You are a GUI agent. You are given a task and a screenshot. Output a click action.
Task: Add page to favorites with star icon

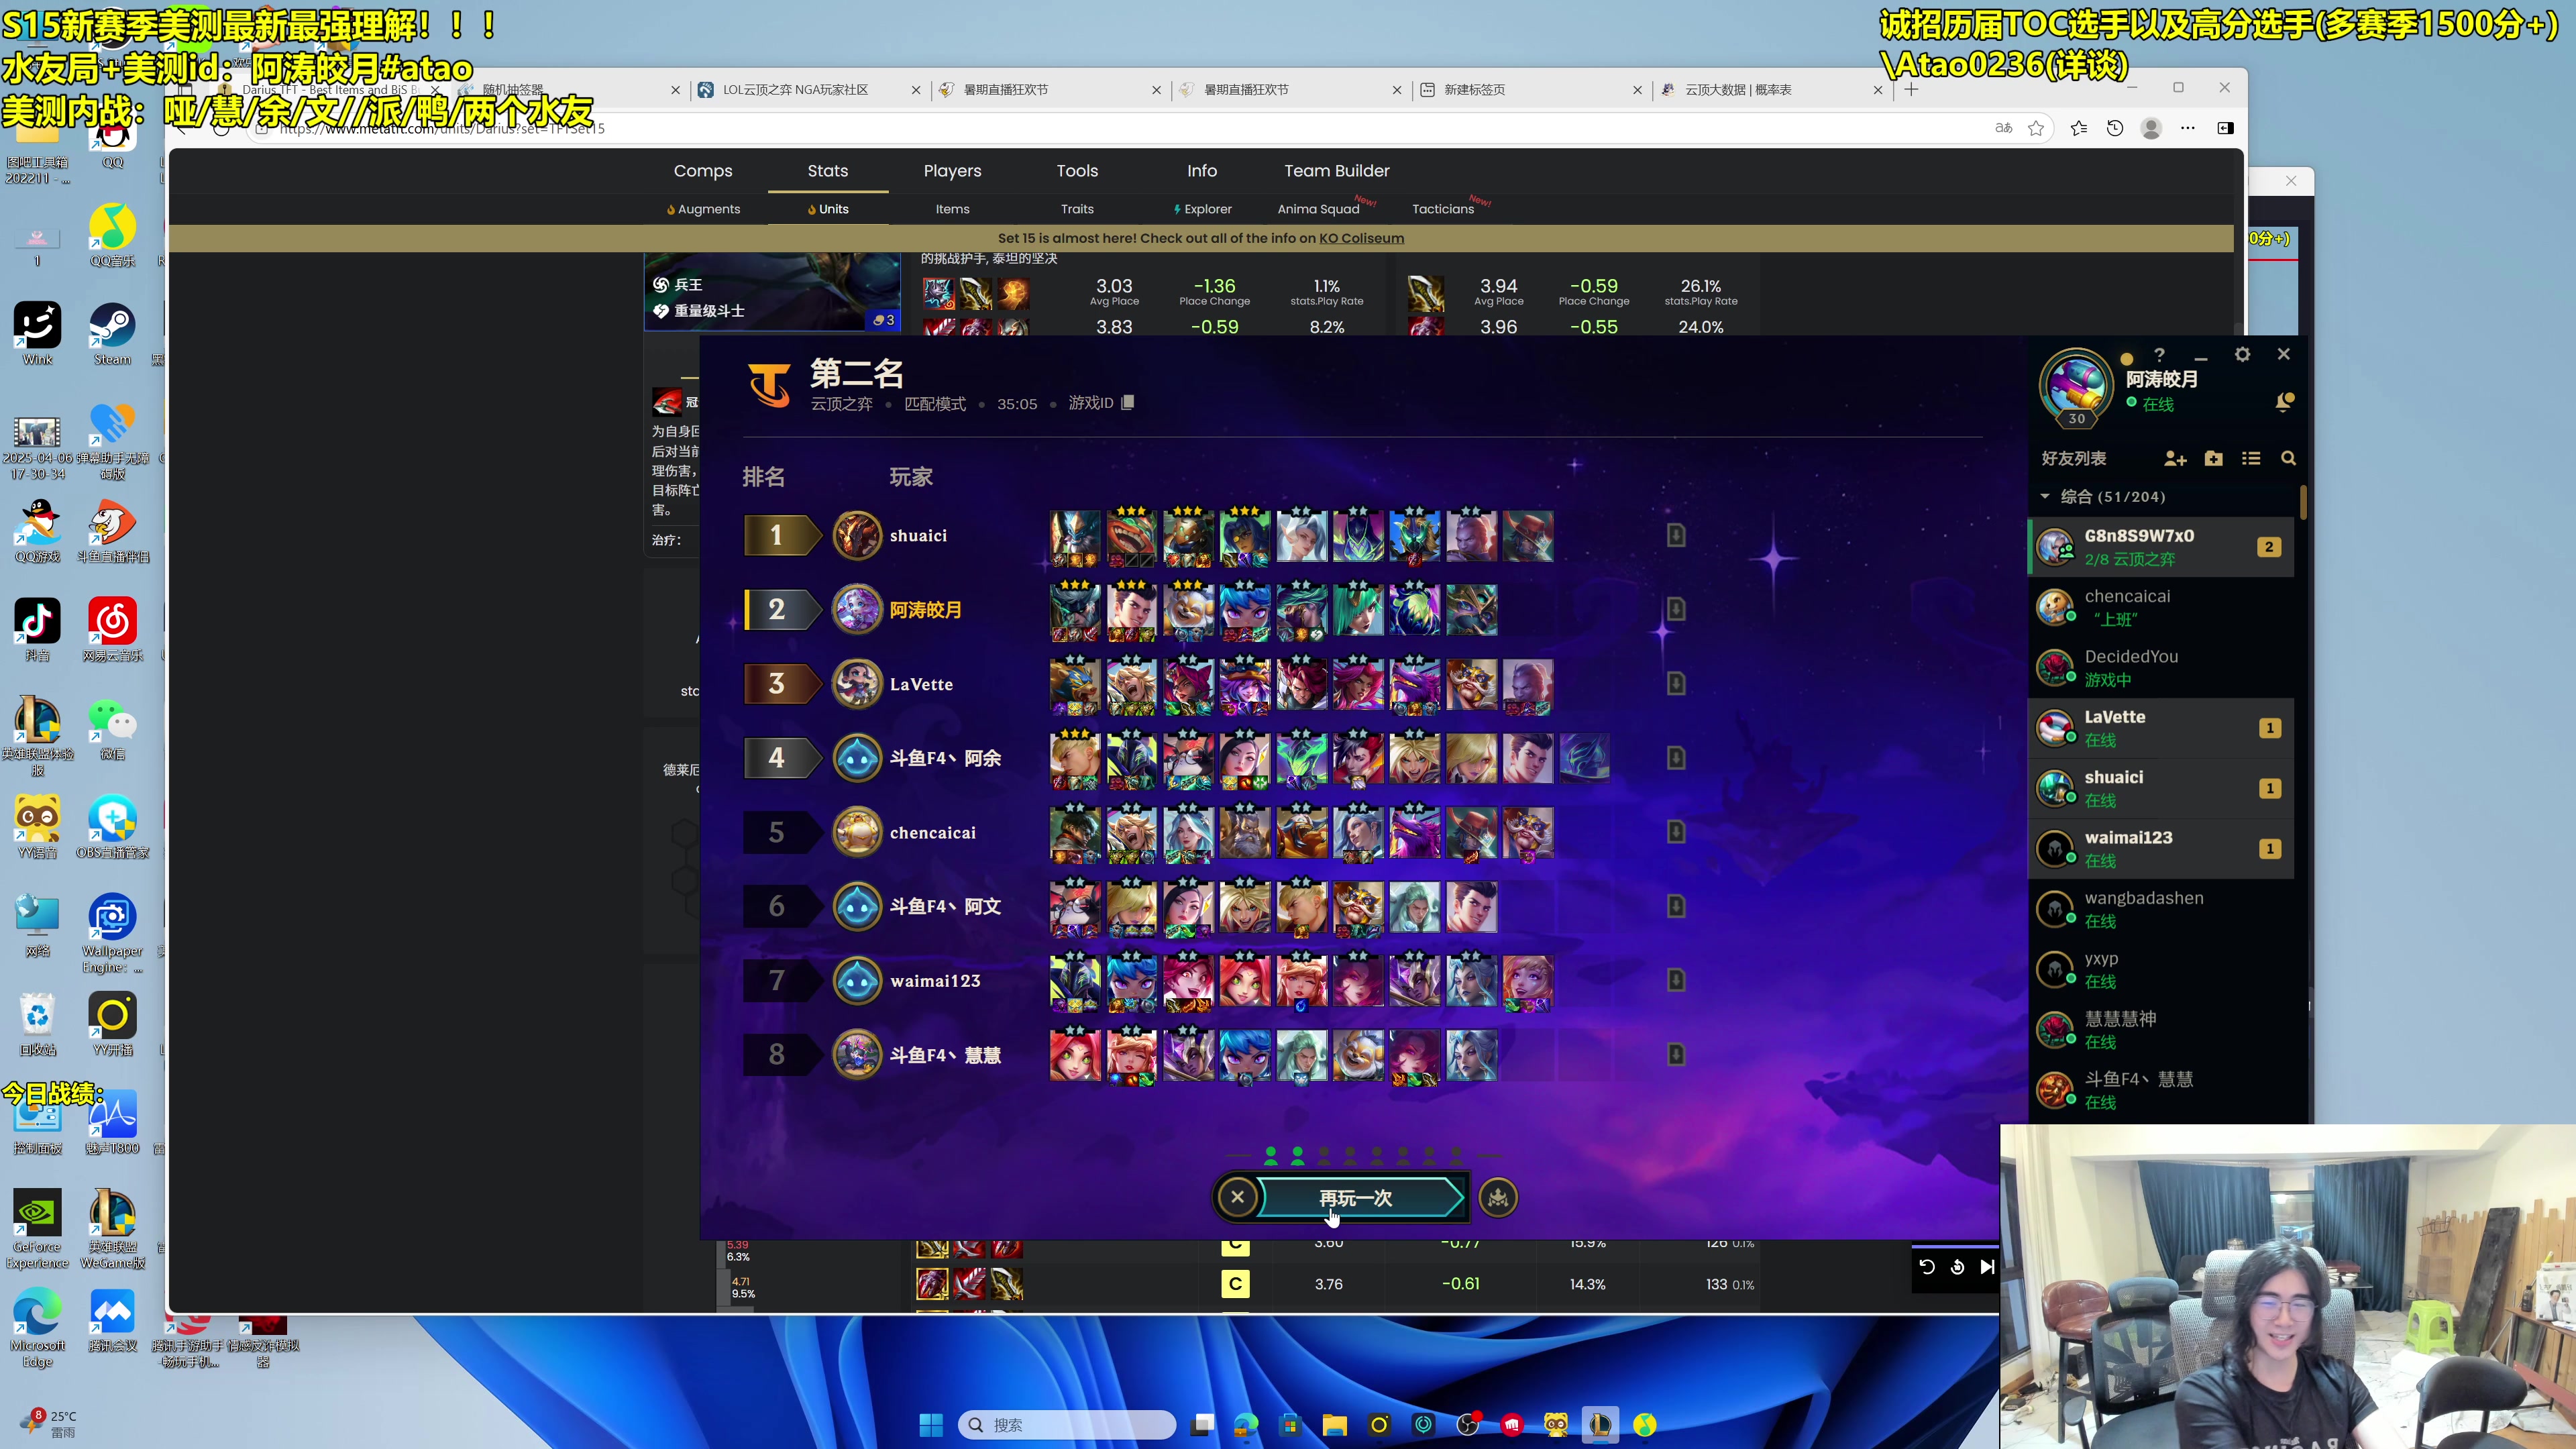point(2036,128)
